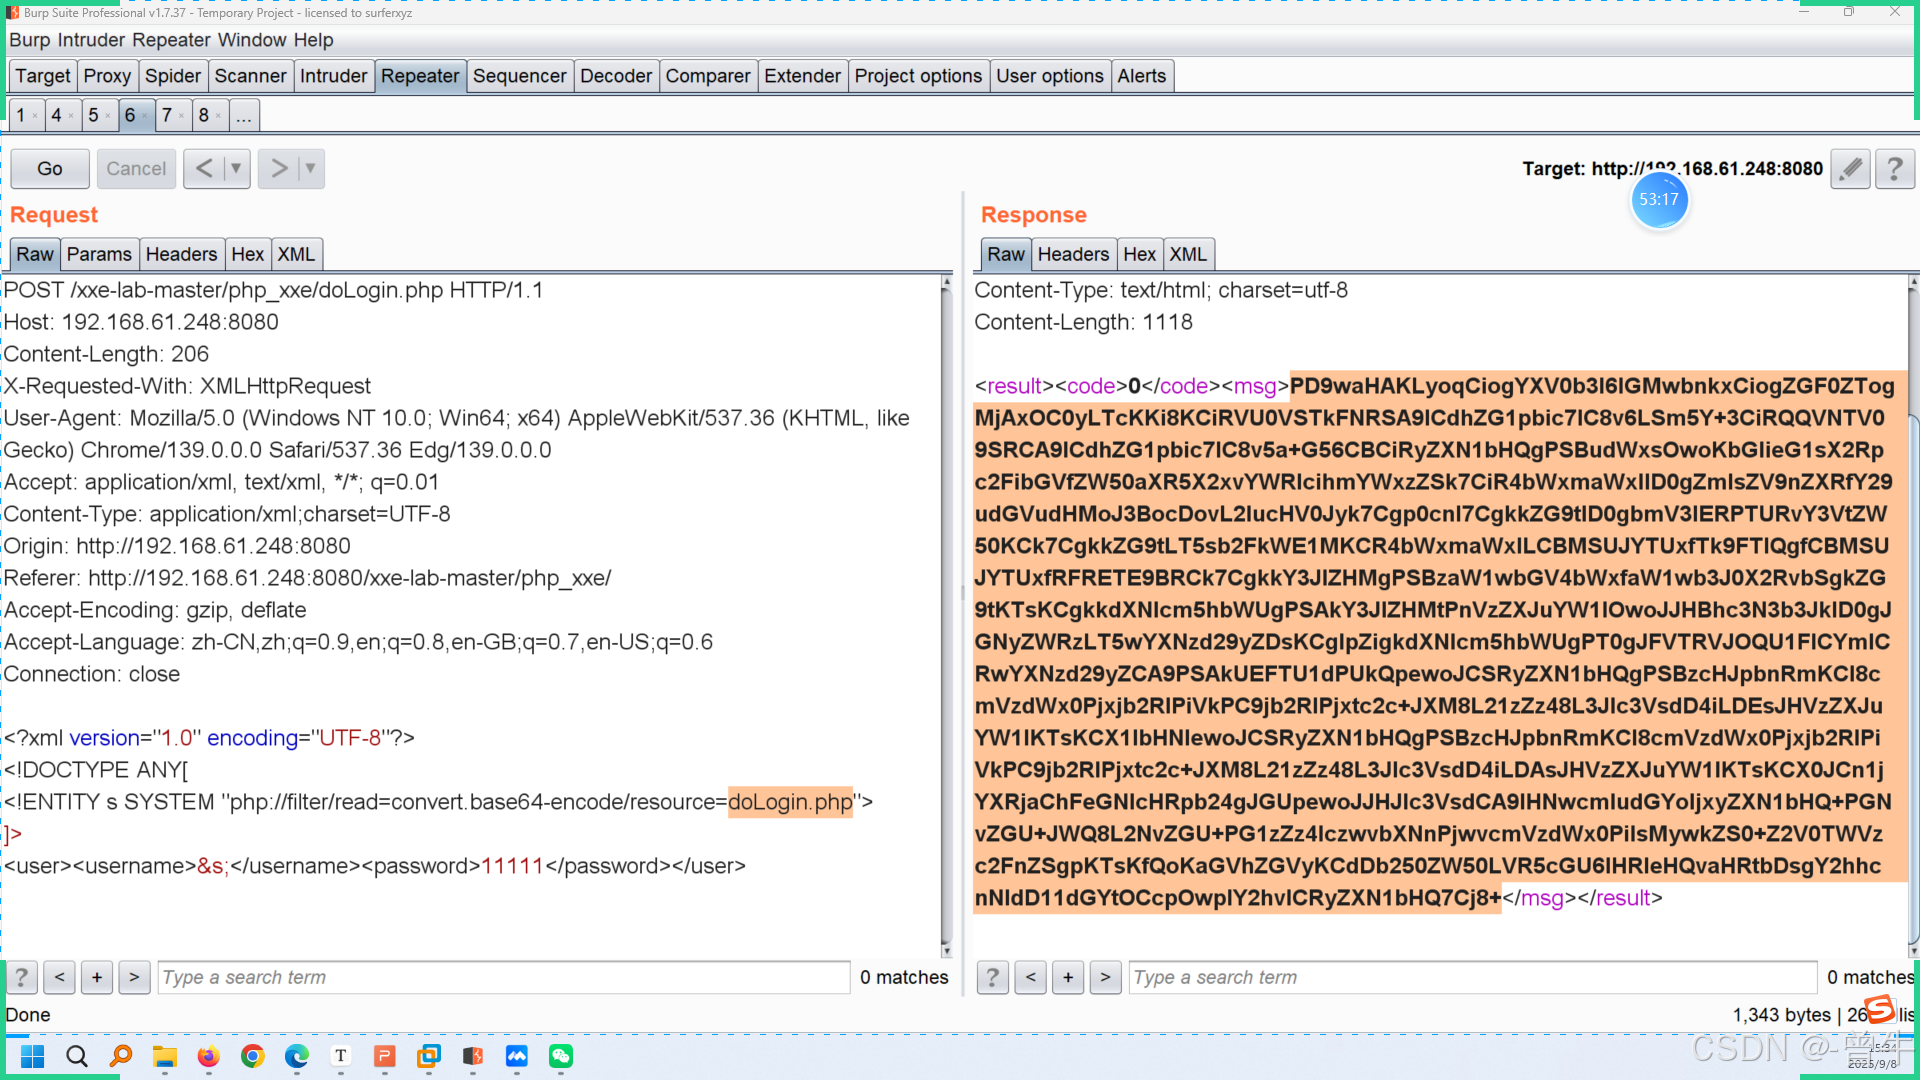Switch the response view to the Hex tab
1920x1080 pixels.
(1139, 254)
